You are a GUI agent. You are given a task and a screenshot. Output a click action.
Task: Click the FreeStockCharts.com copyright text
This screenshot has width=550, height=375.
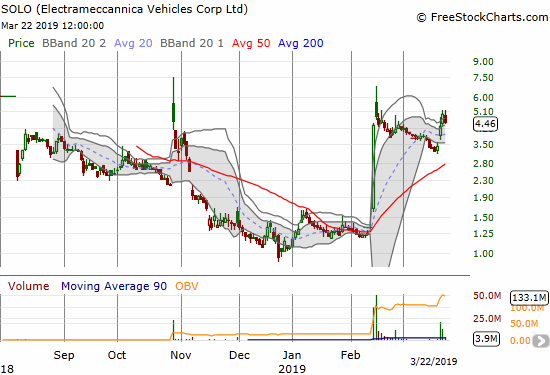click(482, 17)
